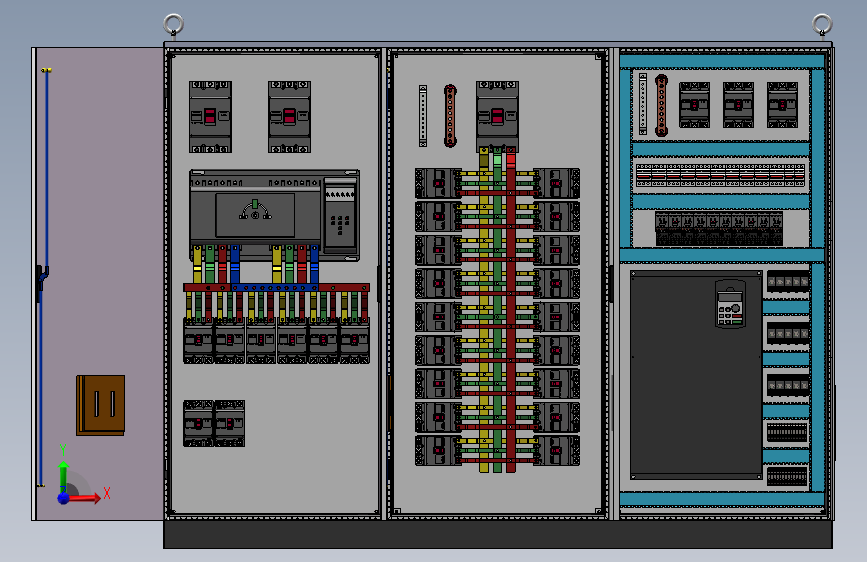The image size is (867, 562).
Task: Select the third breaker in the six-breaker row
Action: point(260,341)
